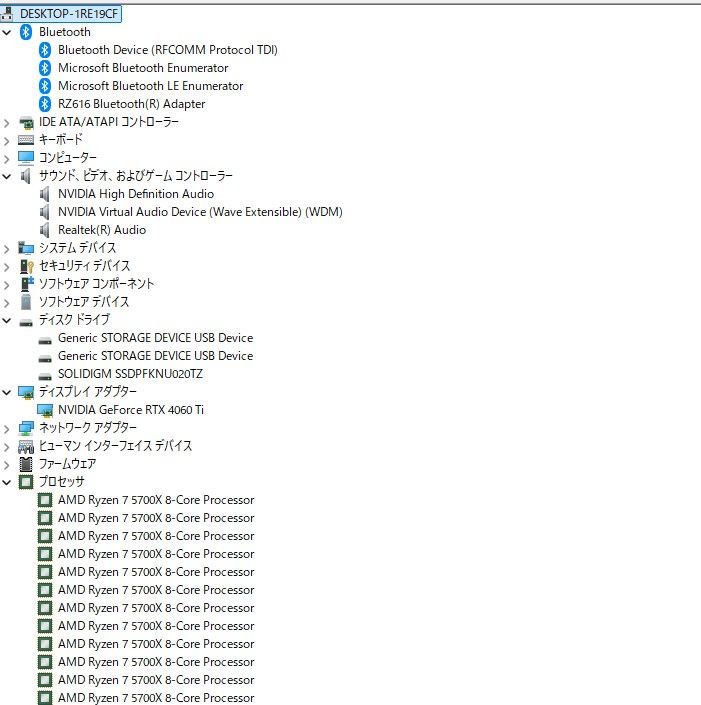Image resolution: width=701 pixels, height=705 pixels.
Task: Expand the ネットワーク アダプター category
Action: (7, 429)
